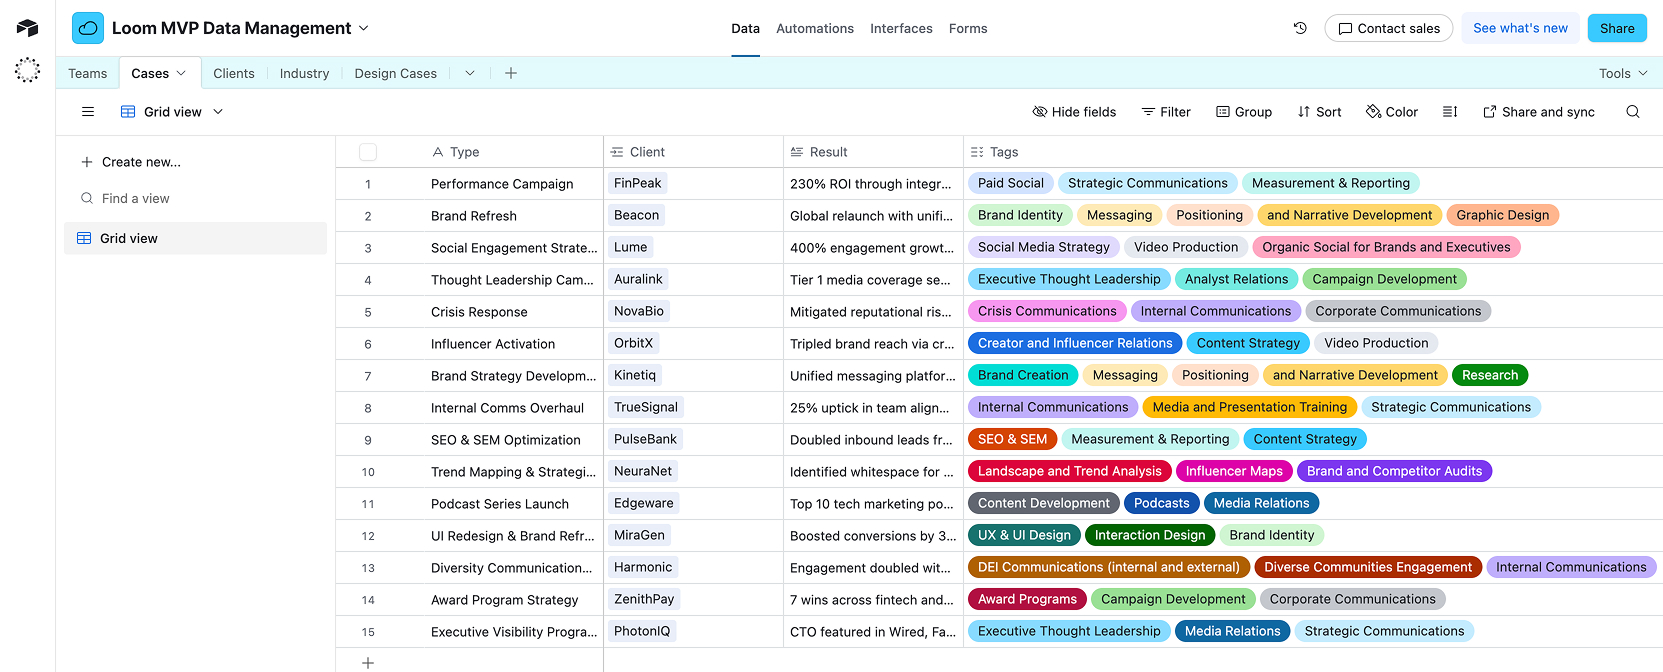This screenshot has width=1663, height=672.
Task: Open the Design Cases table tab
Action: click(396, 73)
